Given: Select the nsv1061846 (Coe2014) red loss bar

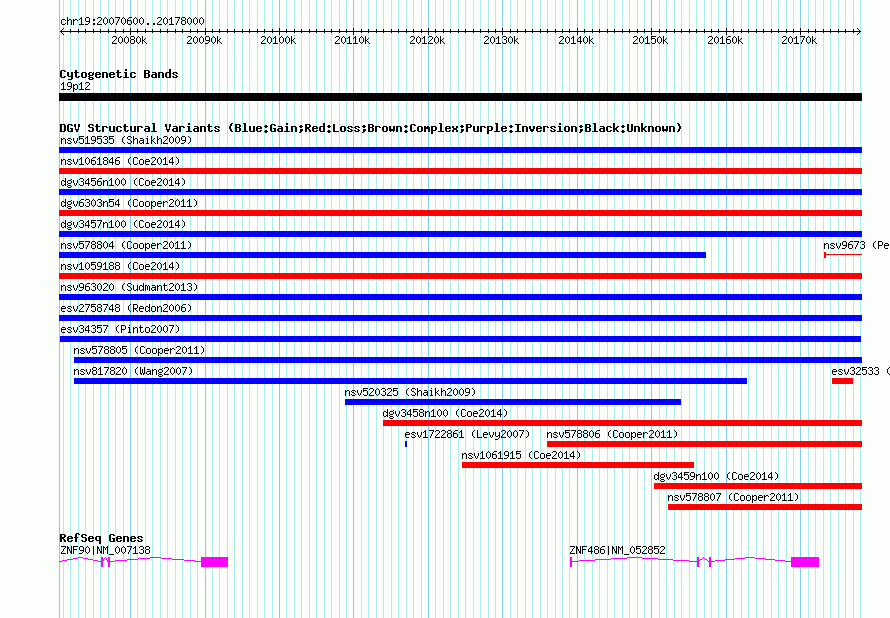Looking at the screenshot, I should pyautogui.click(x=460, y=171).
